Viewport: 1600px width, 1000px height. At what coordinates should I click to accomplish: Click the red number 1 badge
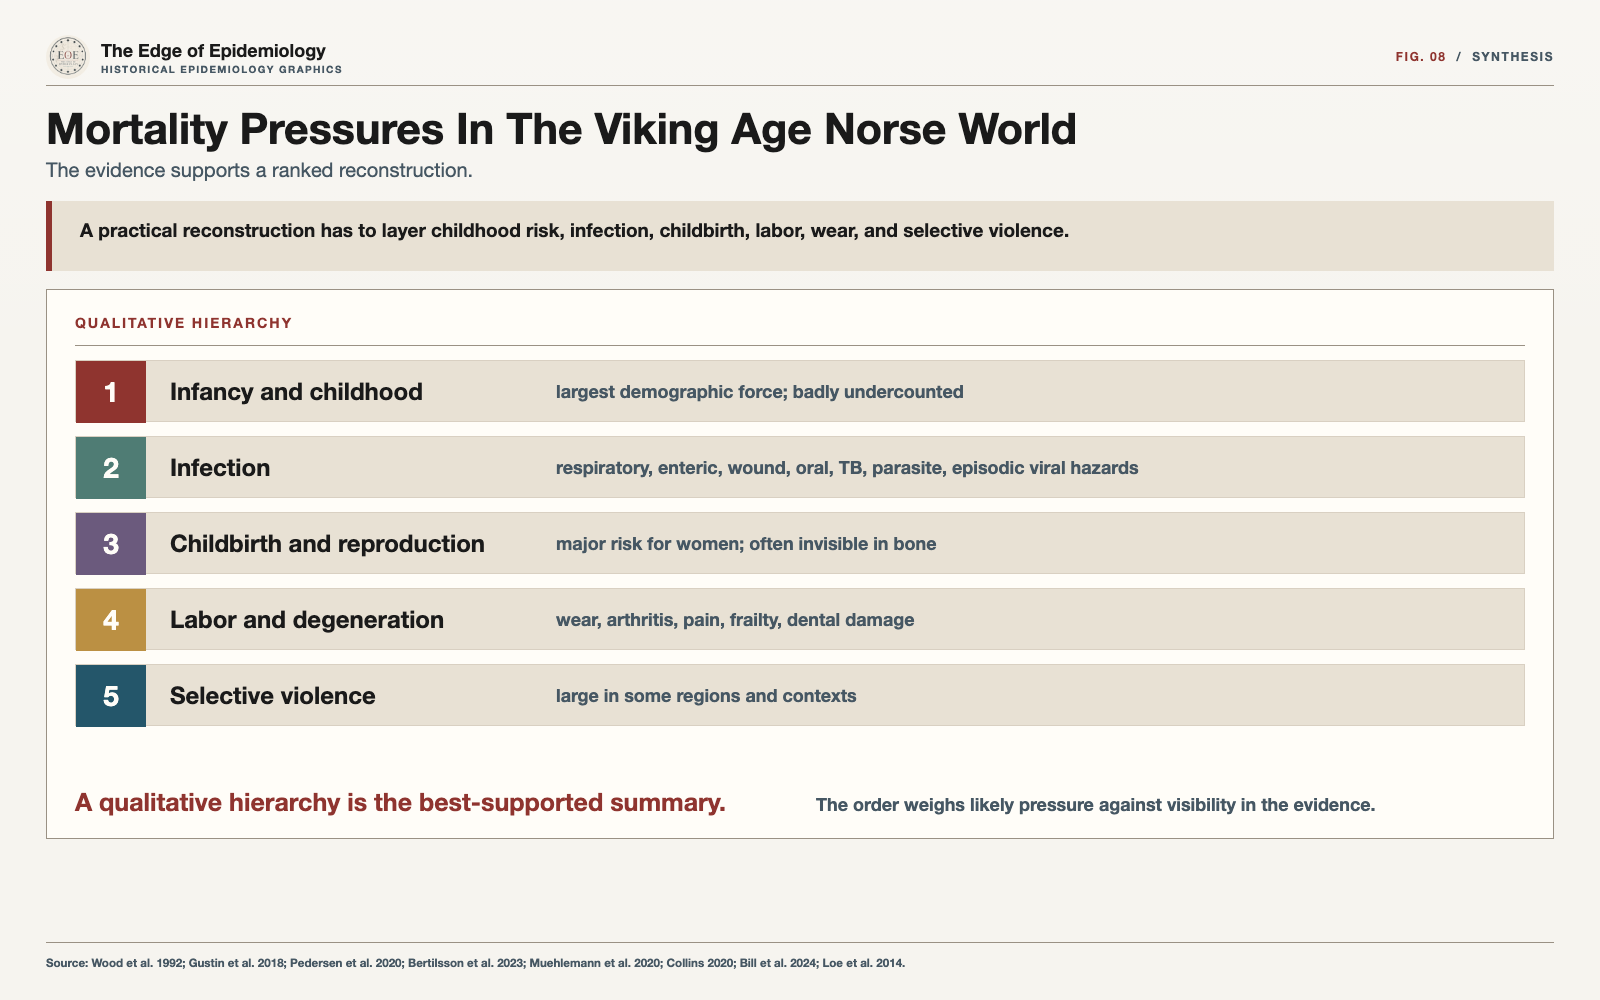pyautogui.click(x=111, y=392)
